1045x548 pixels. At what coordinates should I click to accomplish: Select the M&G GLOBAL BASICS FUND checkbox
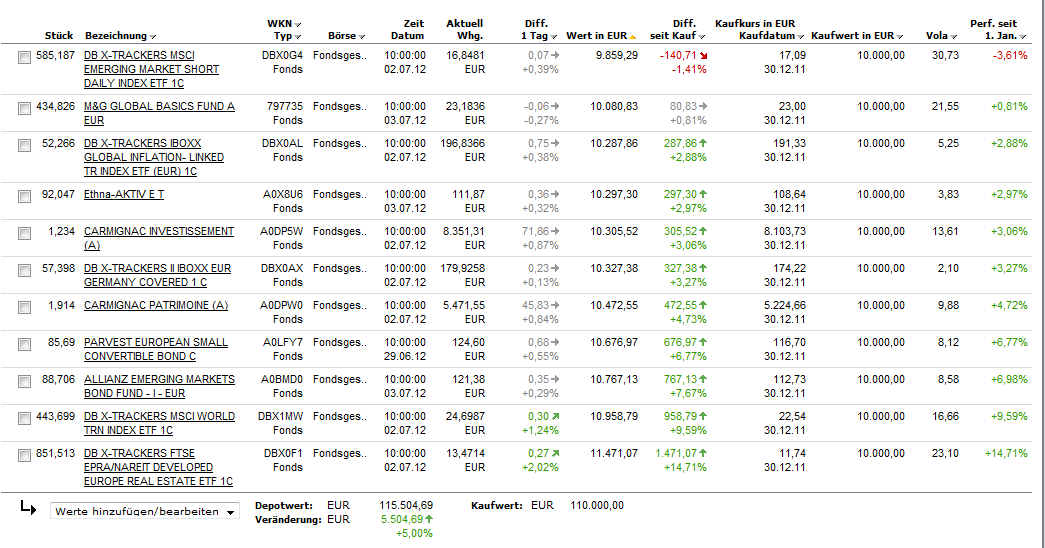pyautogui.click(x=25, y=109)
